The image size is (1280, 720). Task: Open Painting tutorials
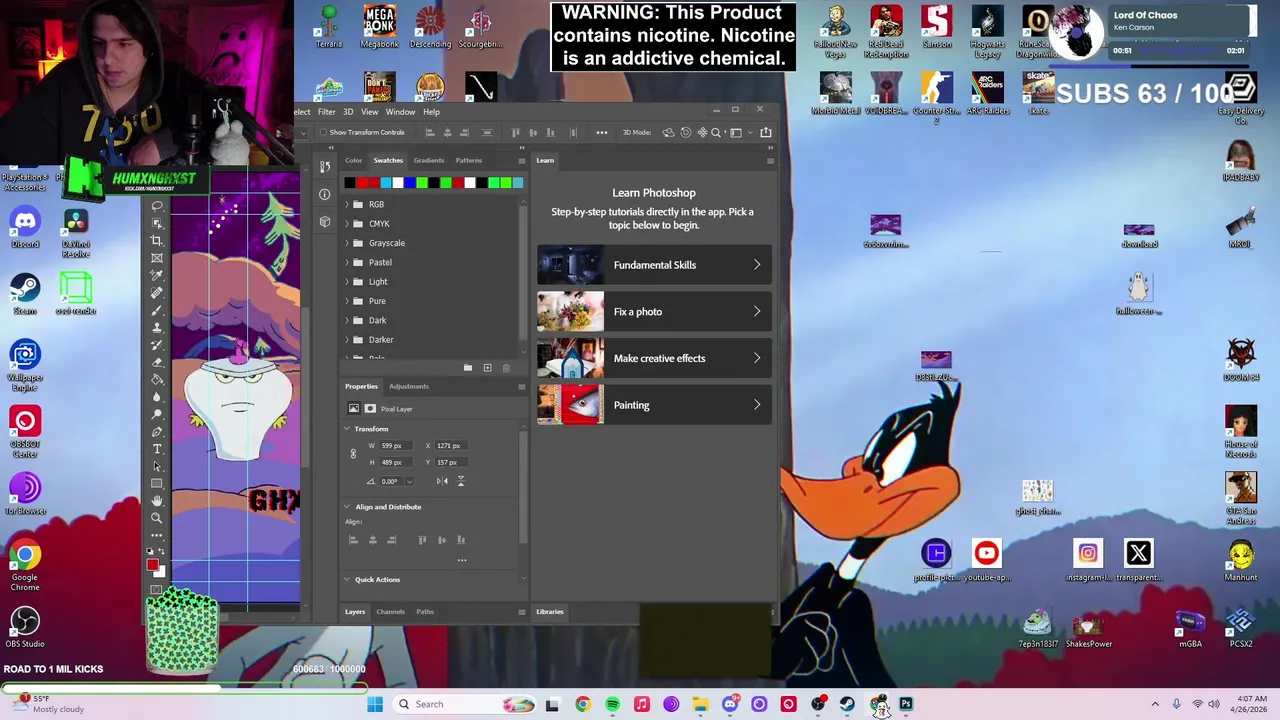click(654, 405)
